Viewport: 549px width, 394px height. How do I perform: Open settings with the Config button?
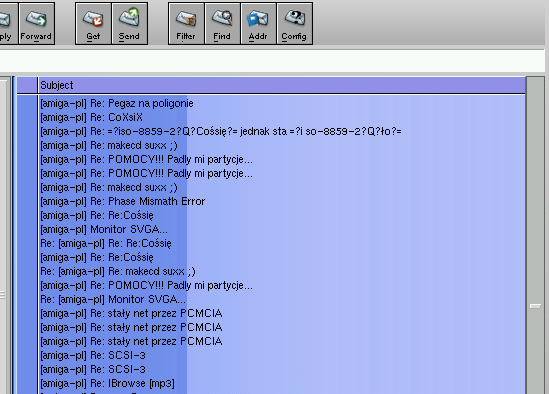click(294, 23)
